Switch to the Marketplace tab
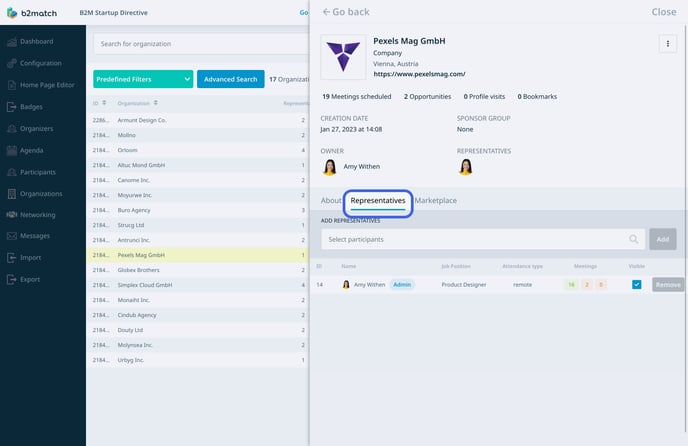688x446 pixels. click(x=435, y=201)
